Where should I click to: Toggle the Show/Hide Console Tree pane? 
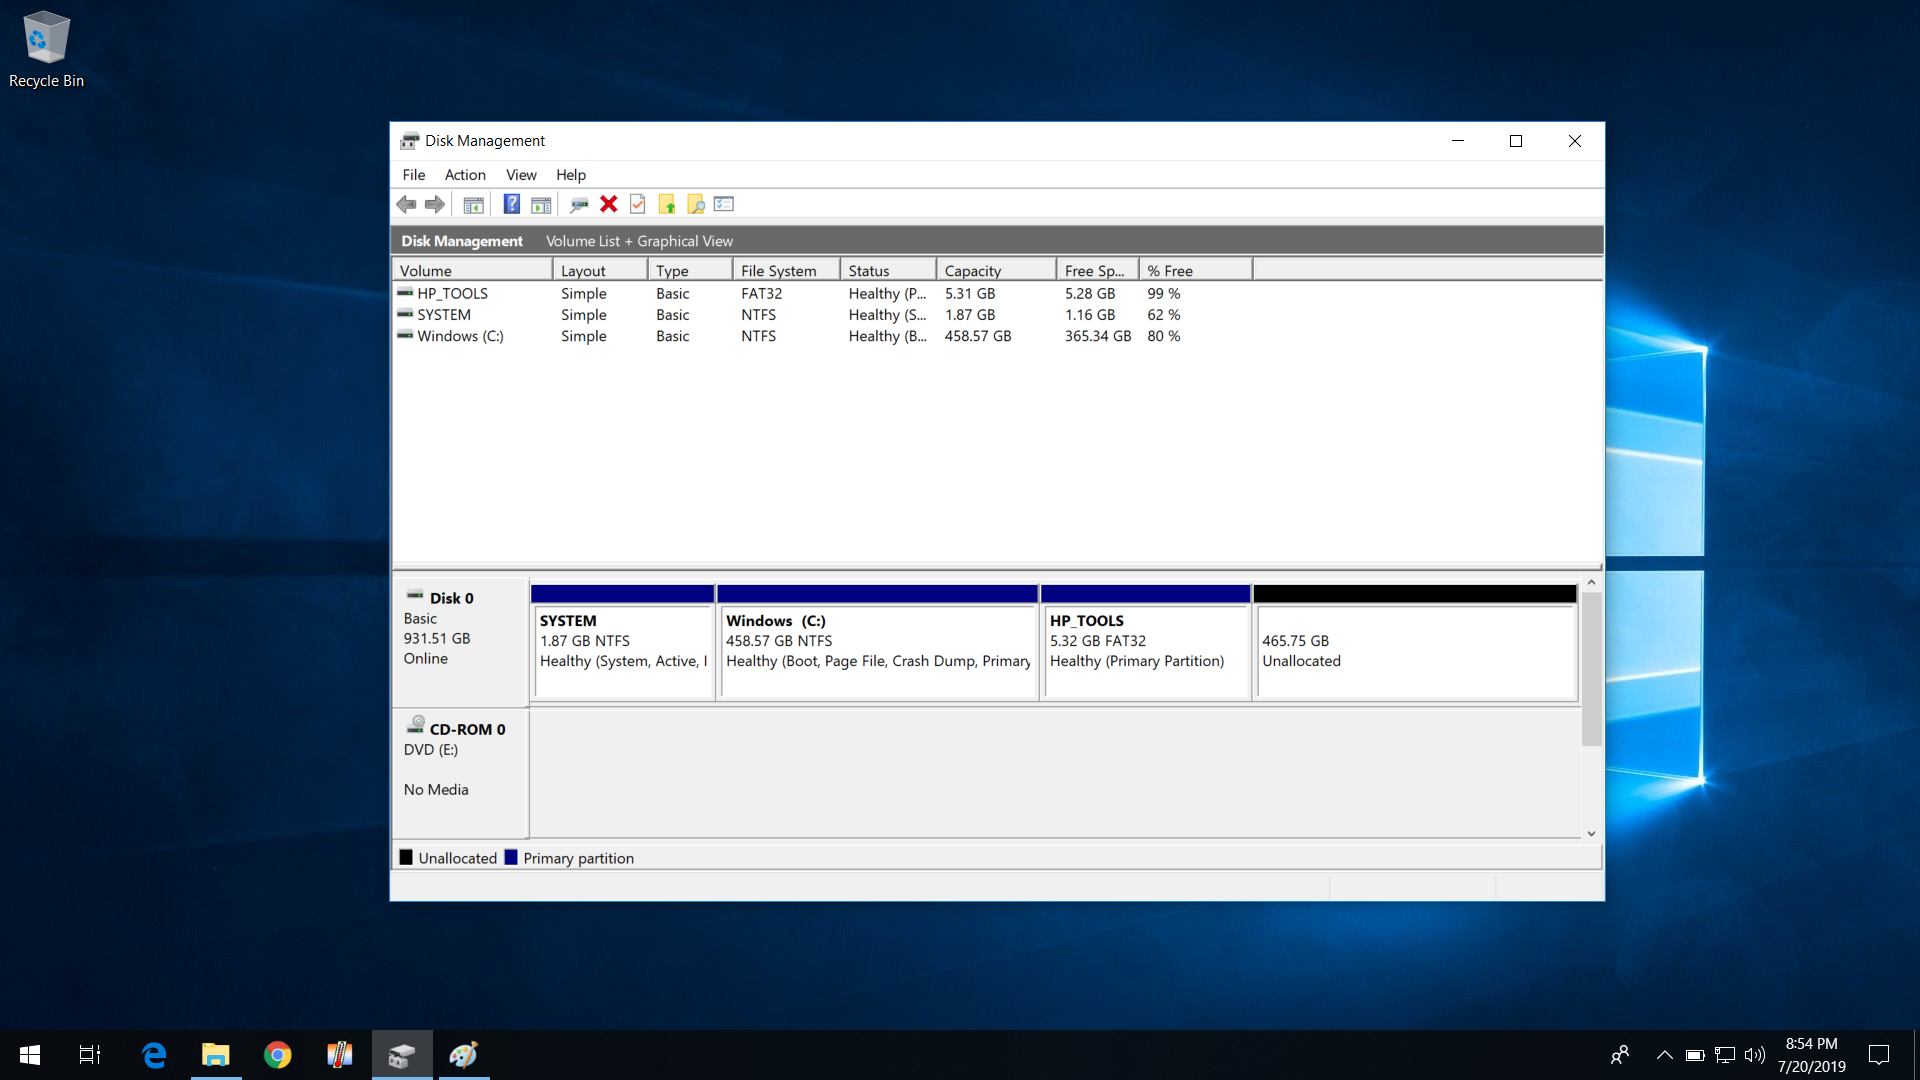click(473, 204)
